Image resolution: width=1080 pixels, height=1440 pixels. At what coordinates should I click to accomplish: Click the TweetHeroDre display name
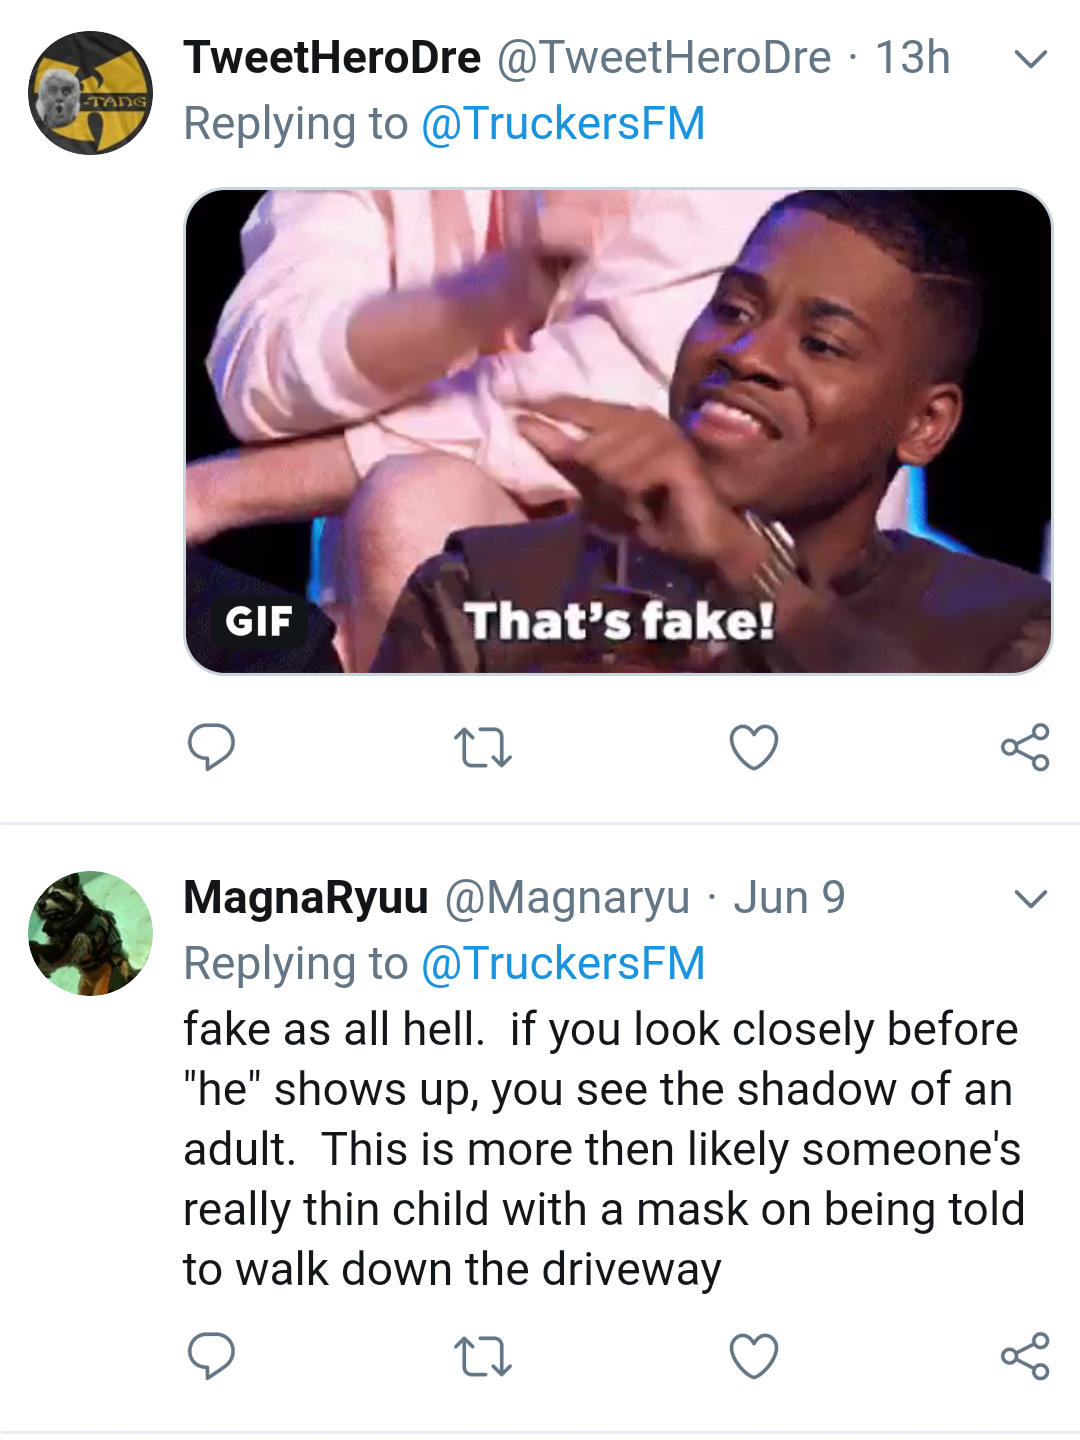tap(332, 58)
